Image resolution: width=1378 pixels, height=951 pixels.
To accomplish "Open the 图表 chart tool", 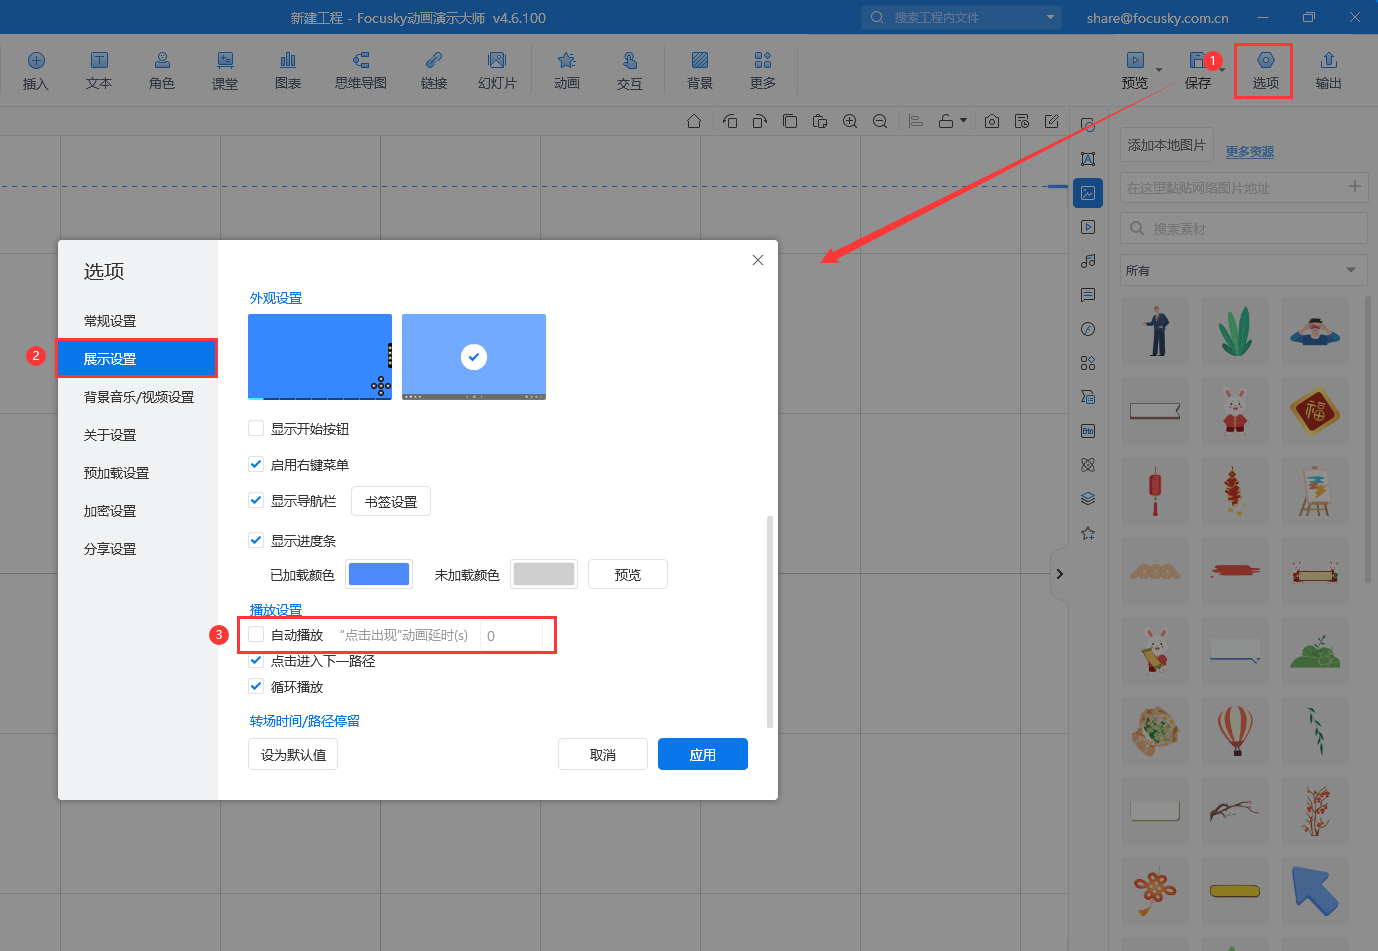I will [x=288, y=70].
